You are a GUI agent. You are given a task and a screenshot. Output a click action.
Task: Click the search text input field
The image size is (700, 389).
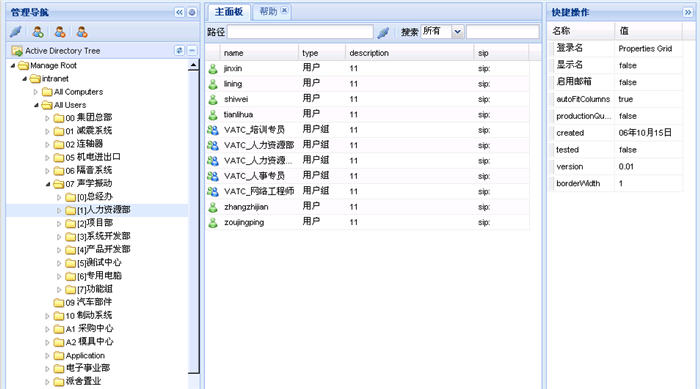pos(503,32)
